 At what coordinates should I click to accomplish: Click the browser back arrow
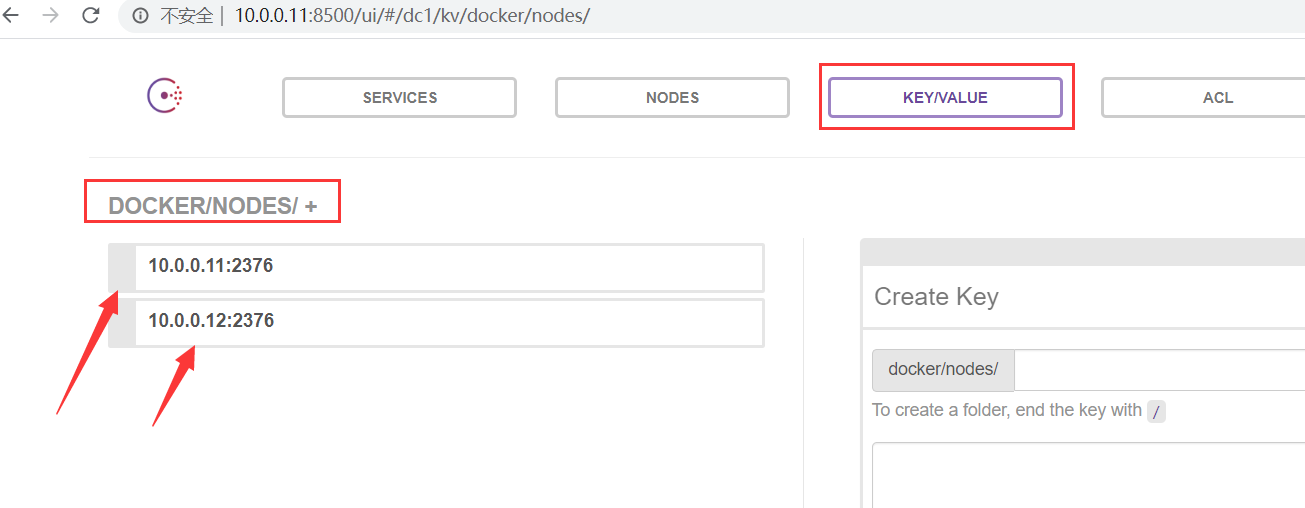click(11, 16)
